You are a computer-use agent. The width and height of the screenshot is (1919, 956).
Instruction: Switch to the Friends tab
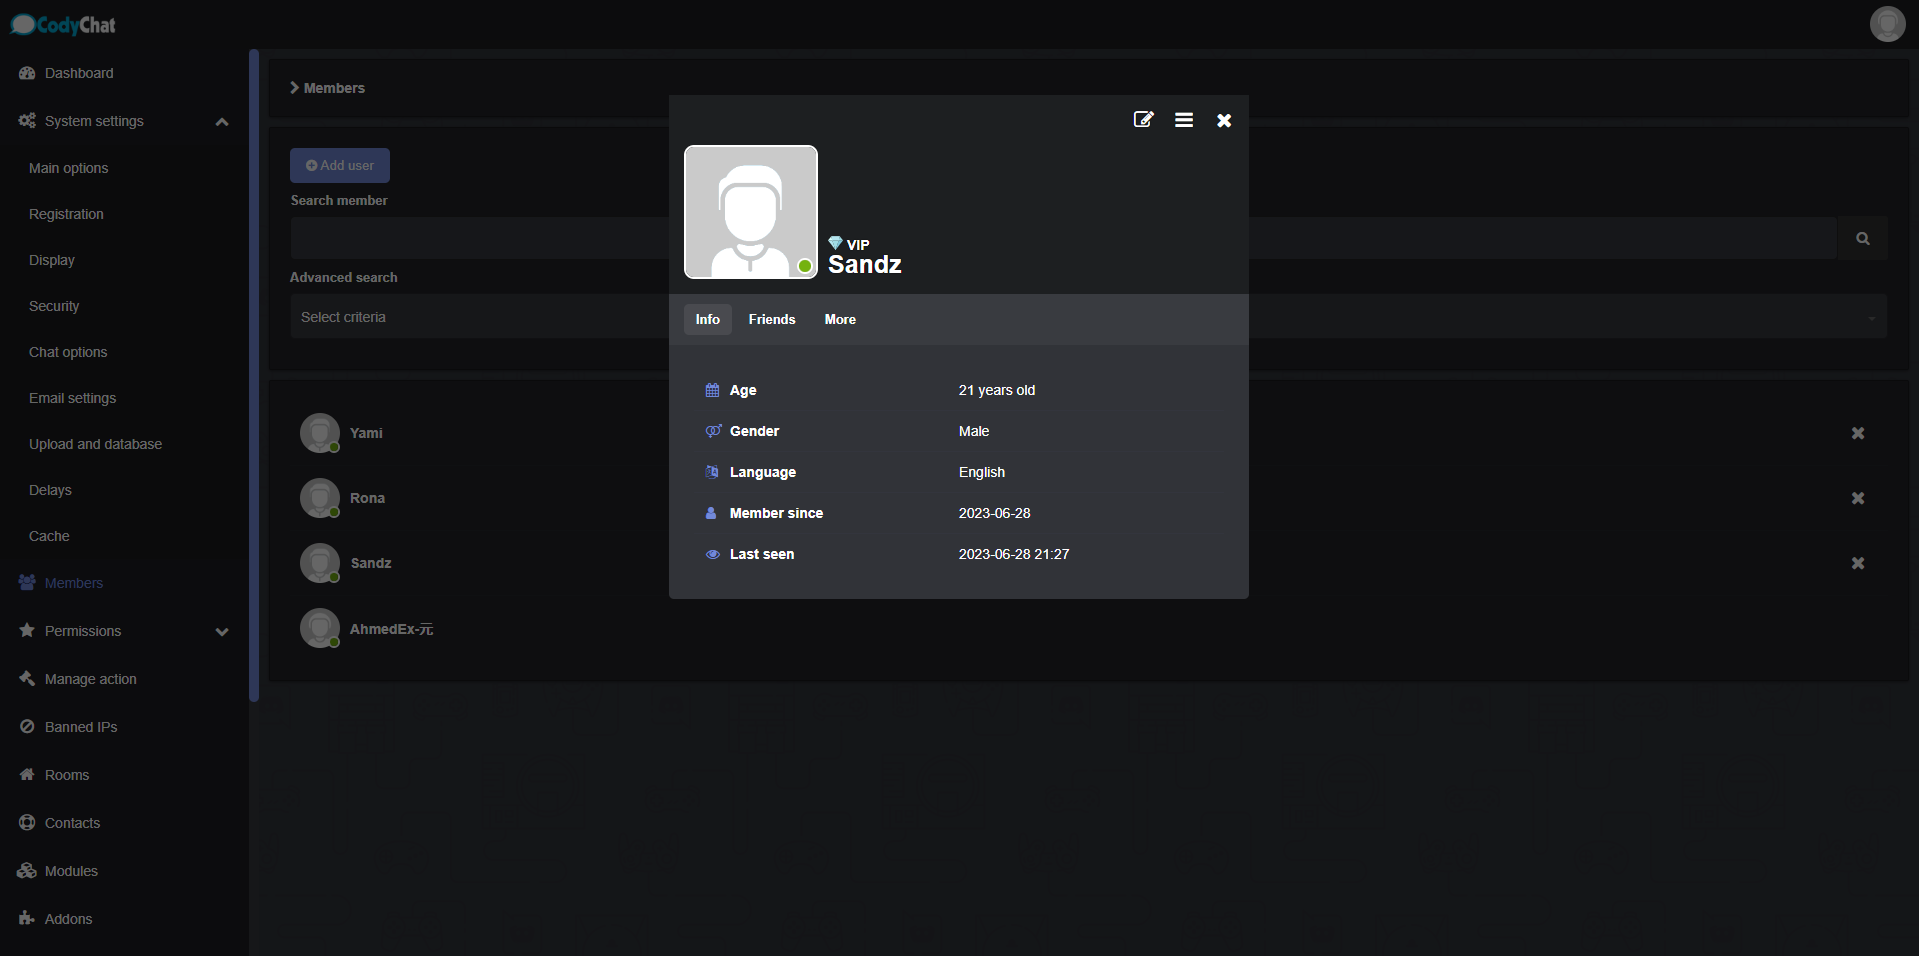click(771, 319)
